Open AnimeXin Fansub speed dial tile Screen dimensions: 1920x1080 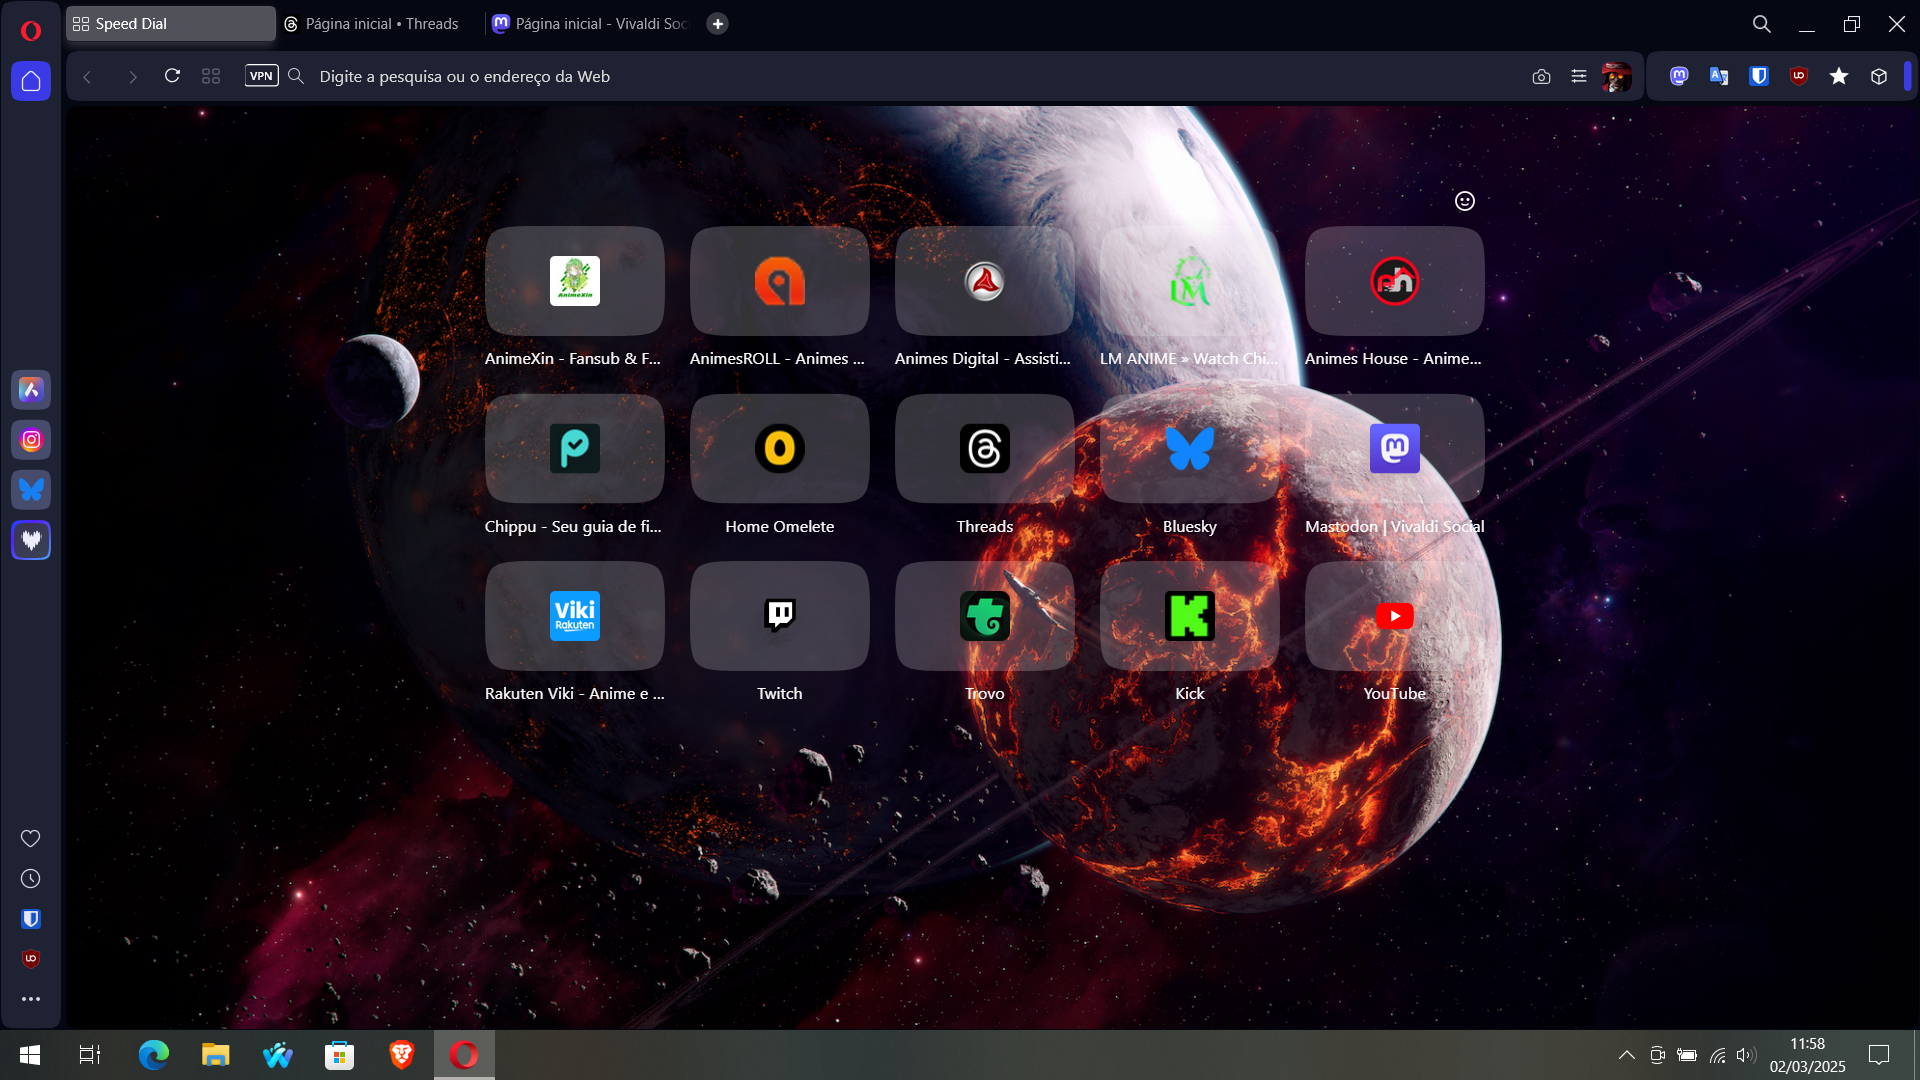click(x=575, y=281)
